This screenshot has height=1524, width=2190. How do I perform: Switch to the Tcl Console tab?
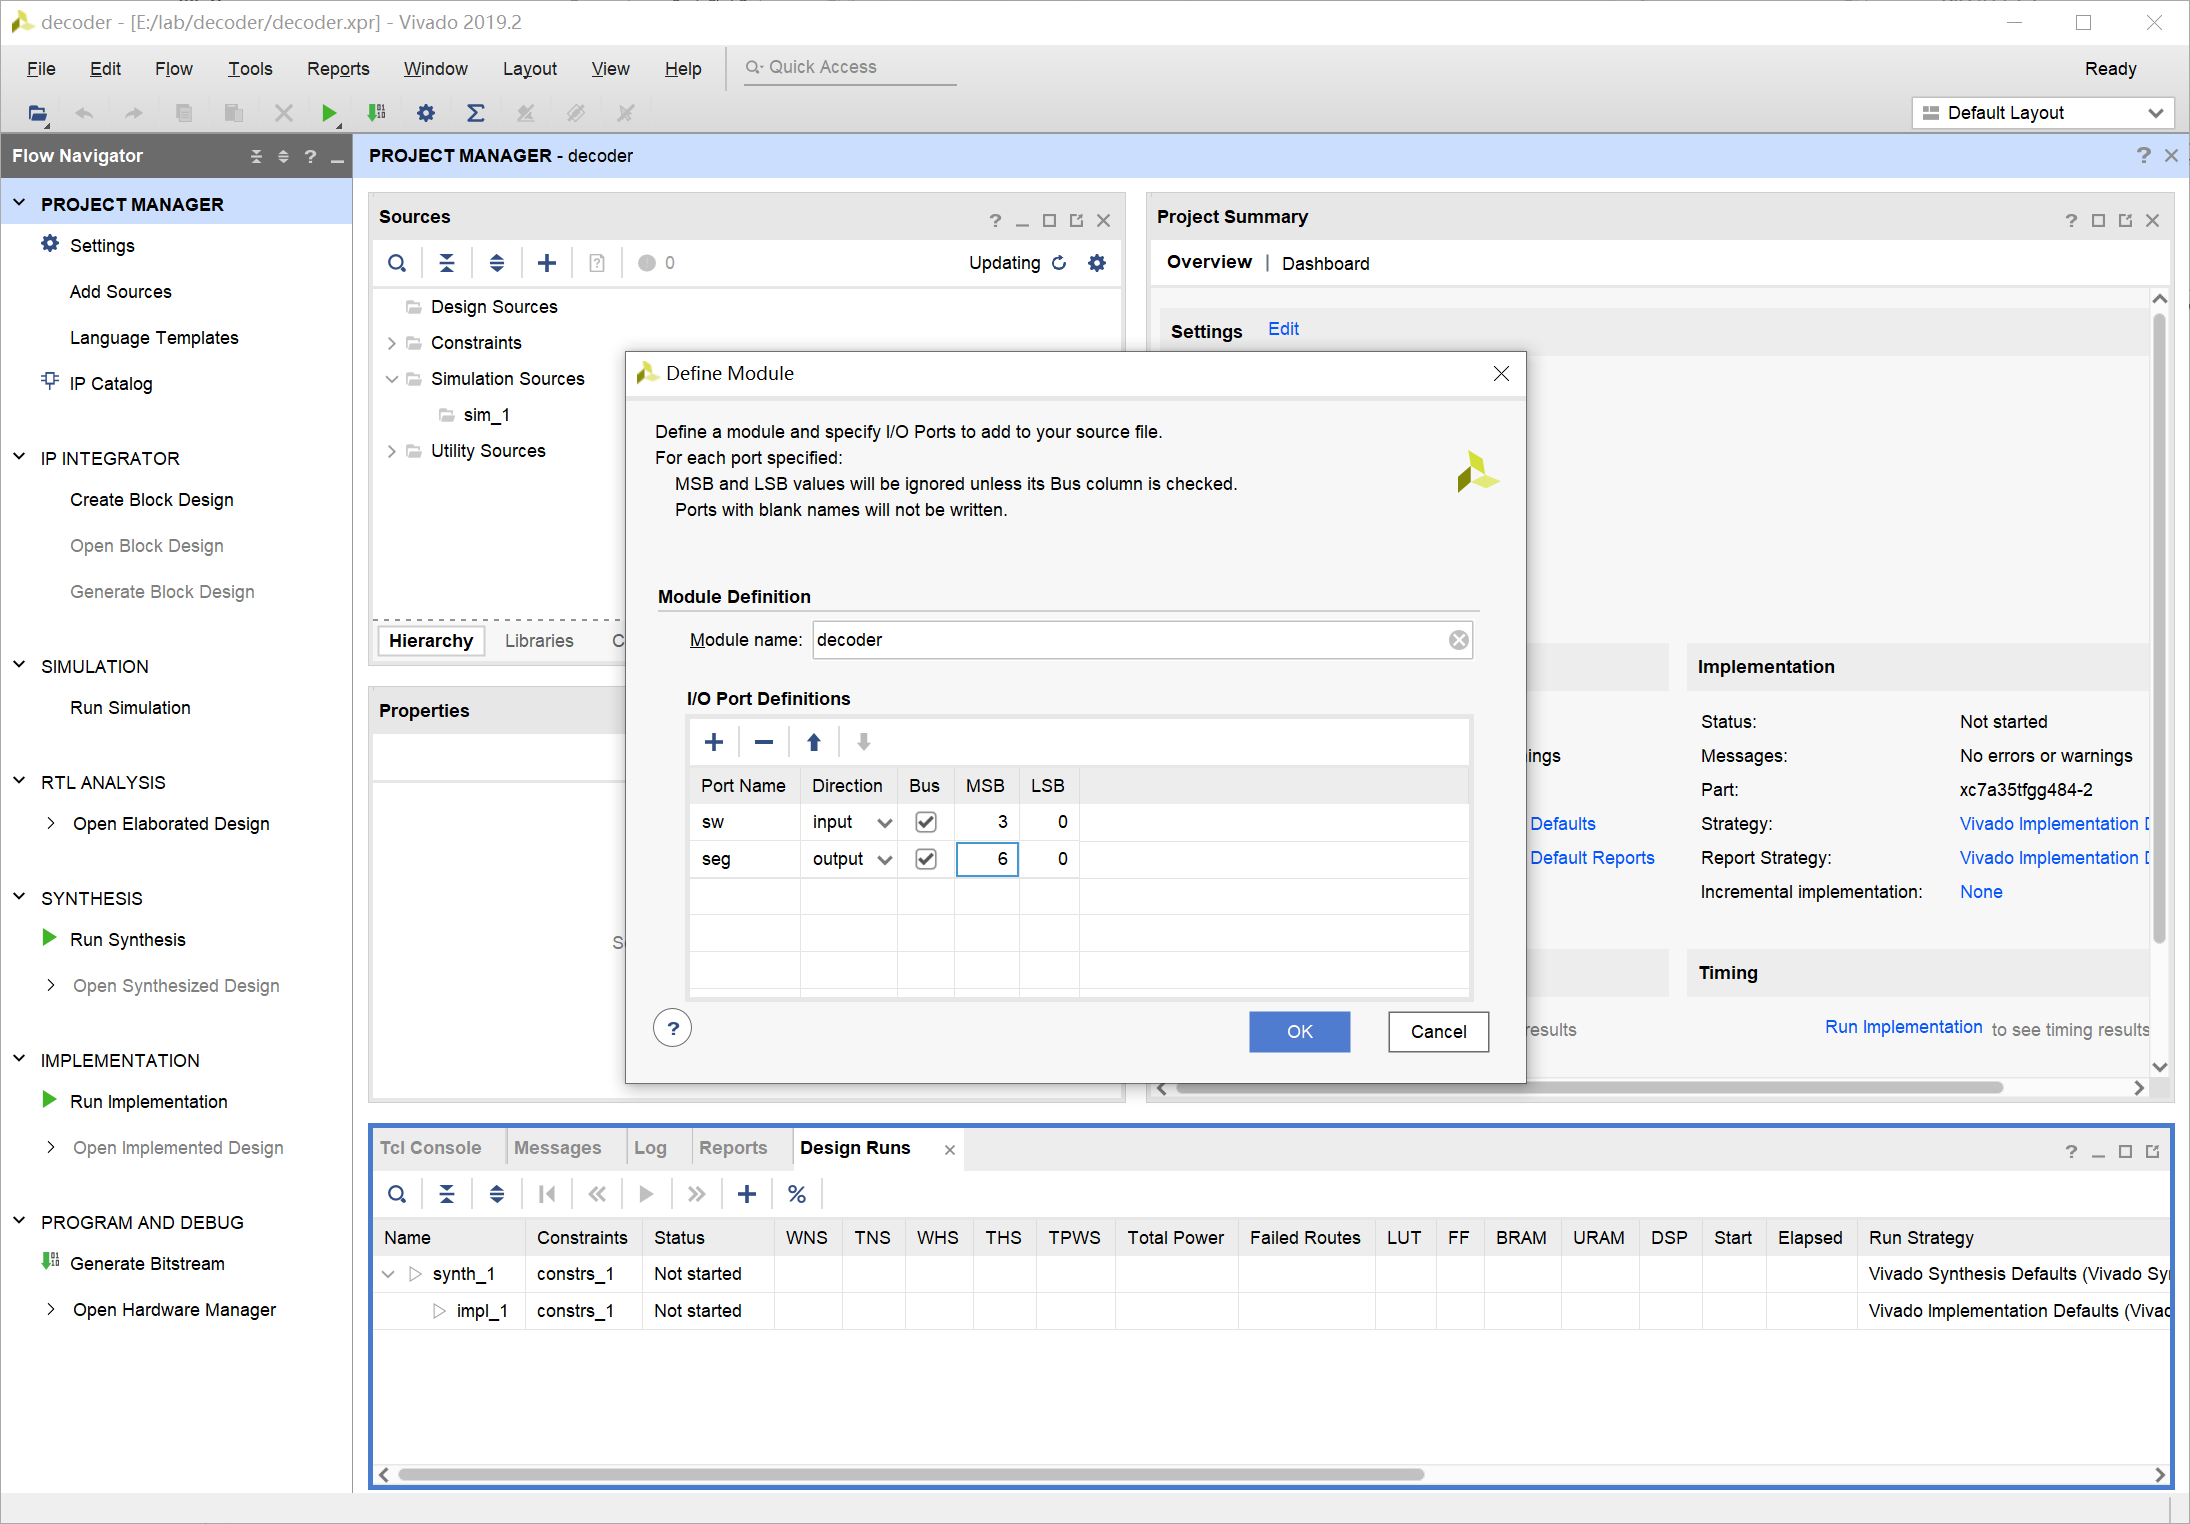pos(430,1148)
